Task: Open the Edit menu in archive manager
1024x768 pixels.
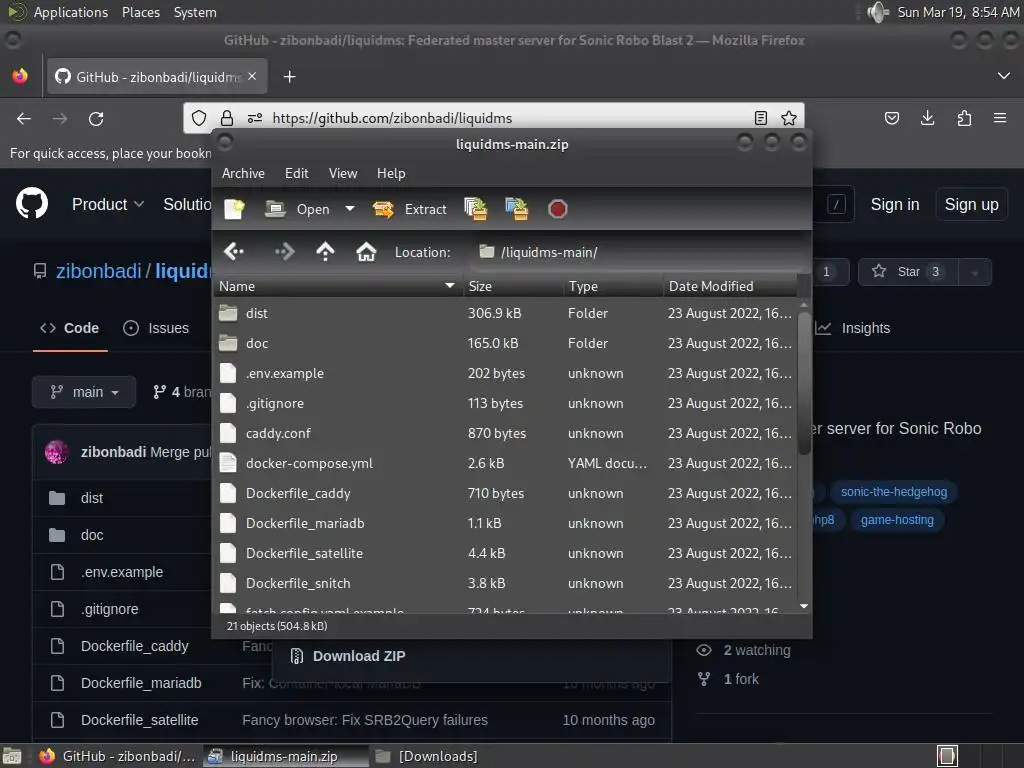Action: (x=296, y=173)
